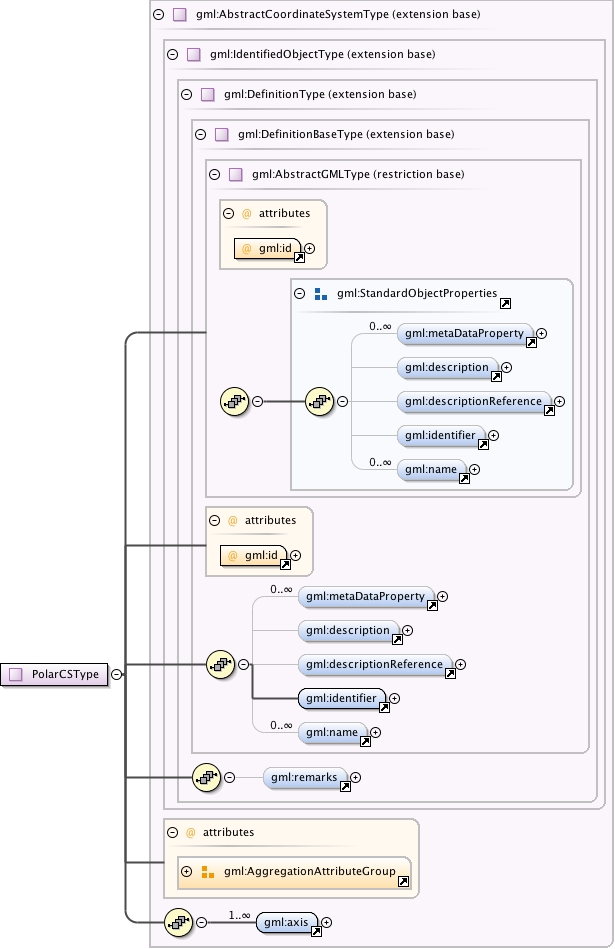615x949 pixels.
Task: Collapse sequence connector before gml:axis
Action: pyautogui.click(x=202, y=922)
